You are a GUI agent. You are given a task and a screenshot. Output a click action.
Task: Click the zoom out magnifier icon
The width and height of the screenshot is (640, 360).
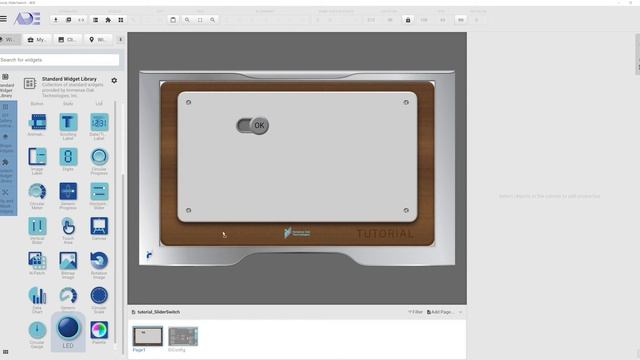[x=213, y=20]
